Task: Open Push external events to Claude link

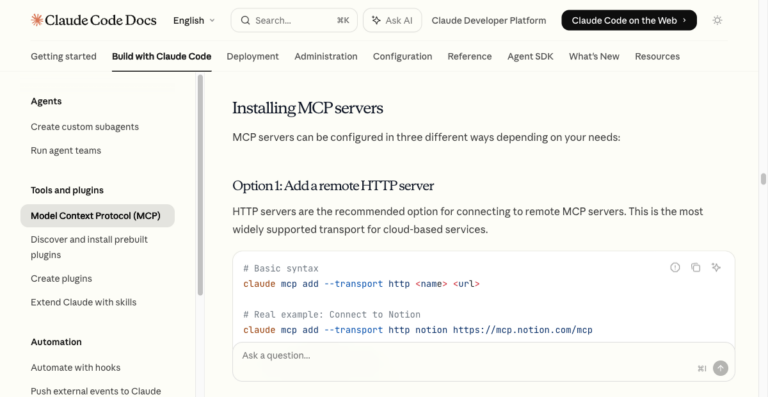Action: (96, 391)
